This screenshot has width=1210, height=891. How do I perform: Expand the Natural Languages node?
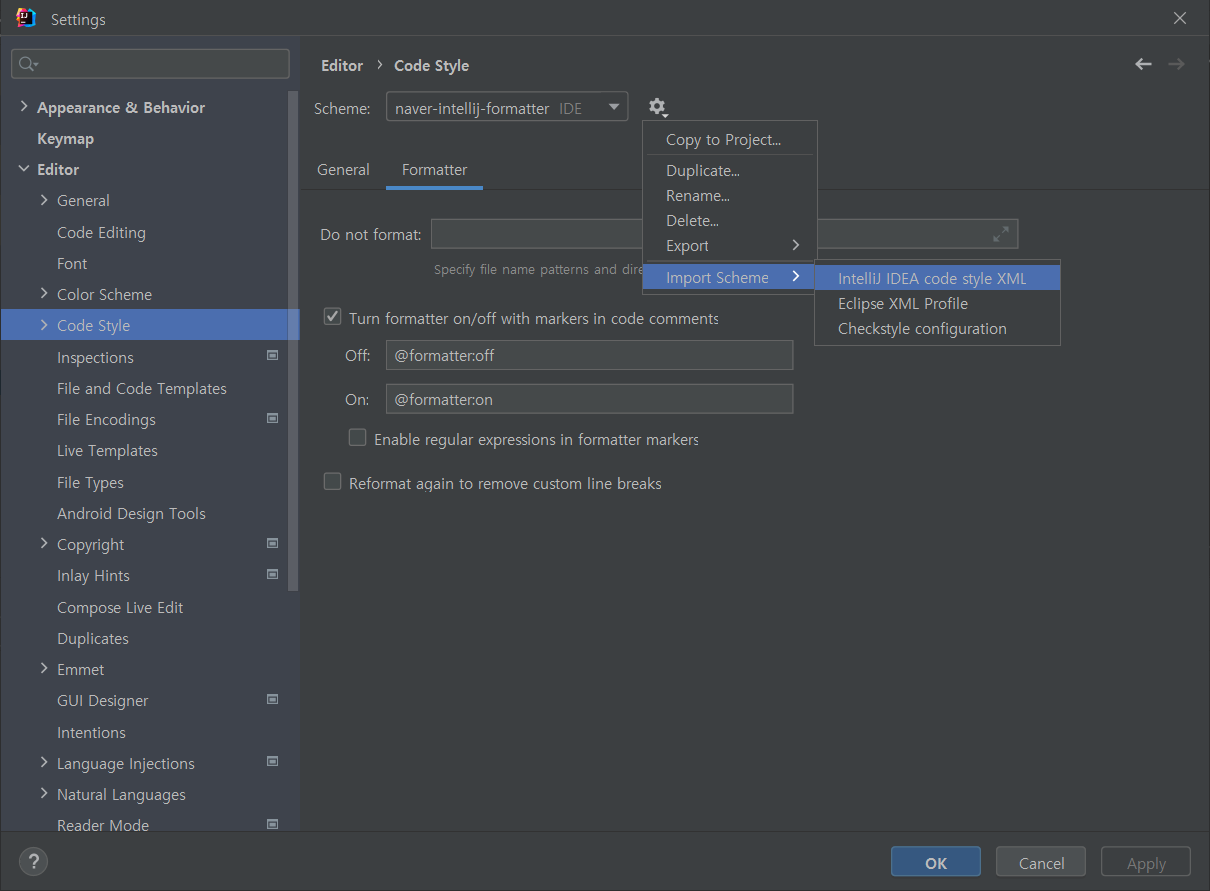click(44, 793)
